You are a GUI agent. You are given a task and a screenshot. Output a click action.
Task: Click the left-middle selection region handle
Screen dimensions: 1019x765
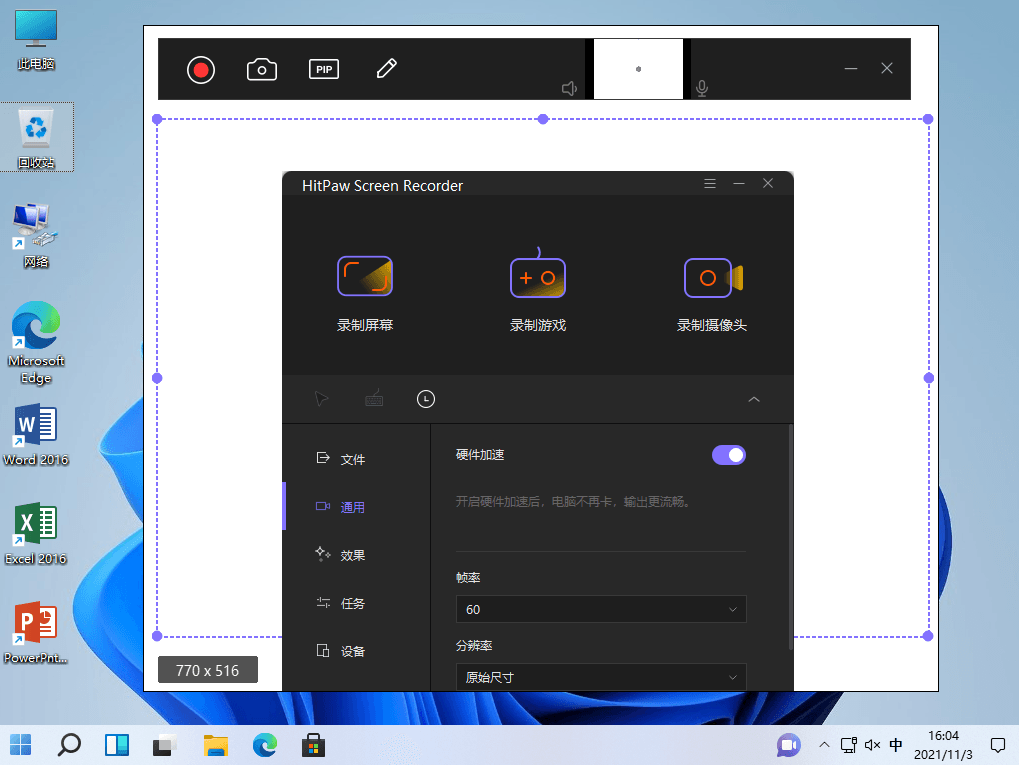point(157,378)
